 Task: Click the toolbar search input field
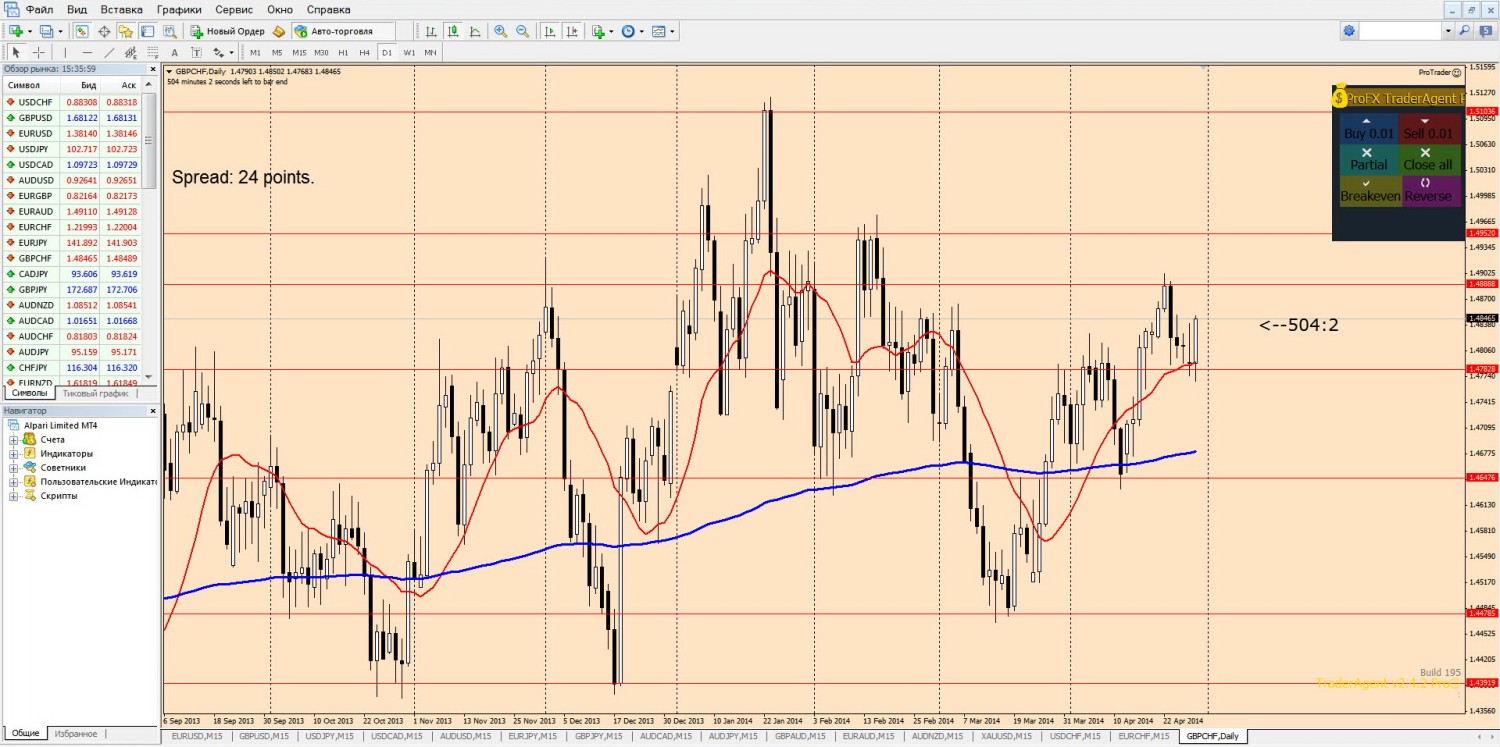coord(1400,31)
